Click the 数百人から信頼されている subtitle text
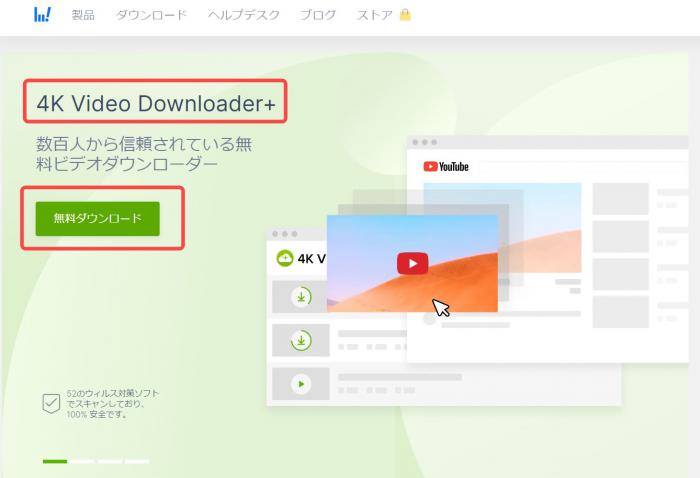 (x=144, y=154)
